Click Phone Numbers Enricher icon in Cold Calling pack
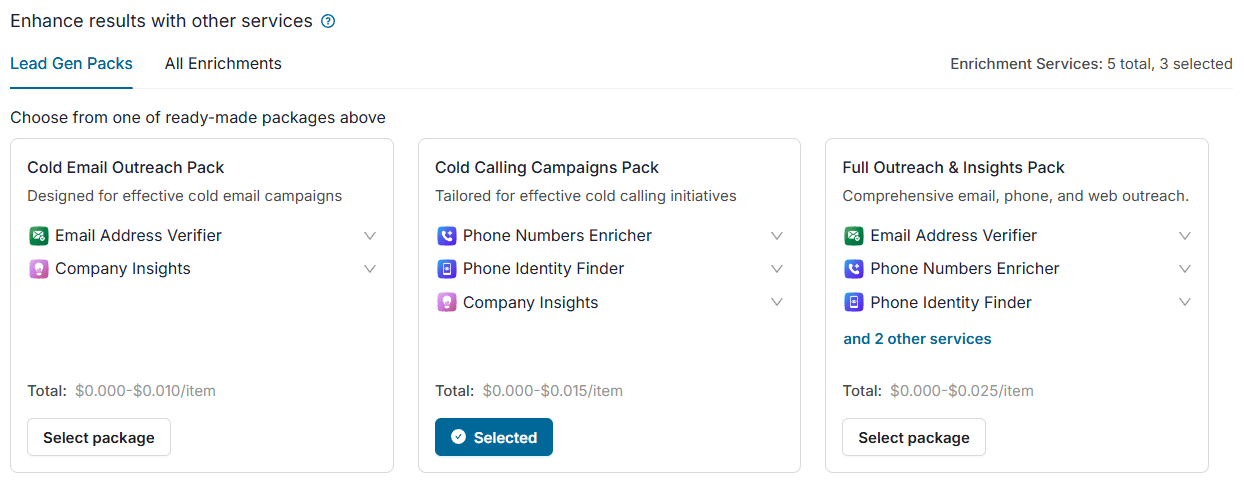This screenshot has width=1244, height=486. 447,236
